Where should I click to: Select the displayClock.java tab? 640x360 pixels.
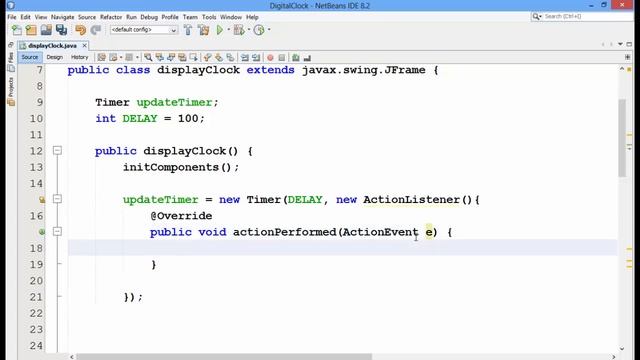(x=52, y=46)
